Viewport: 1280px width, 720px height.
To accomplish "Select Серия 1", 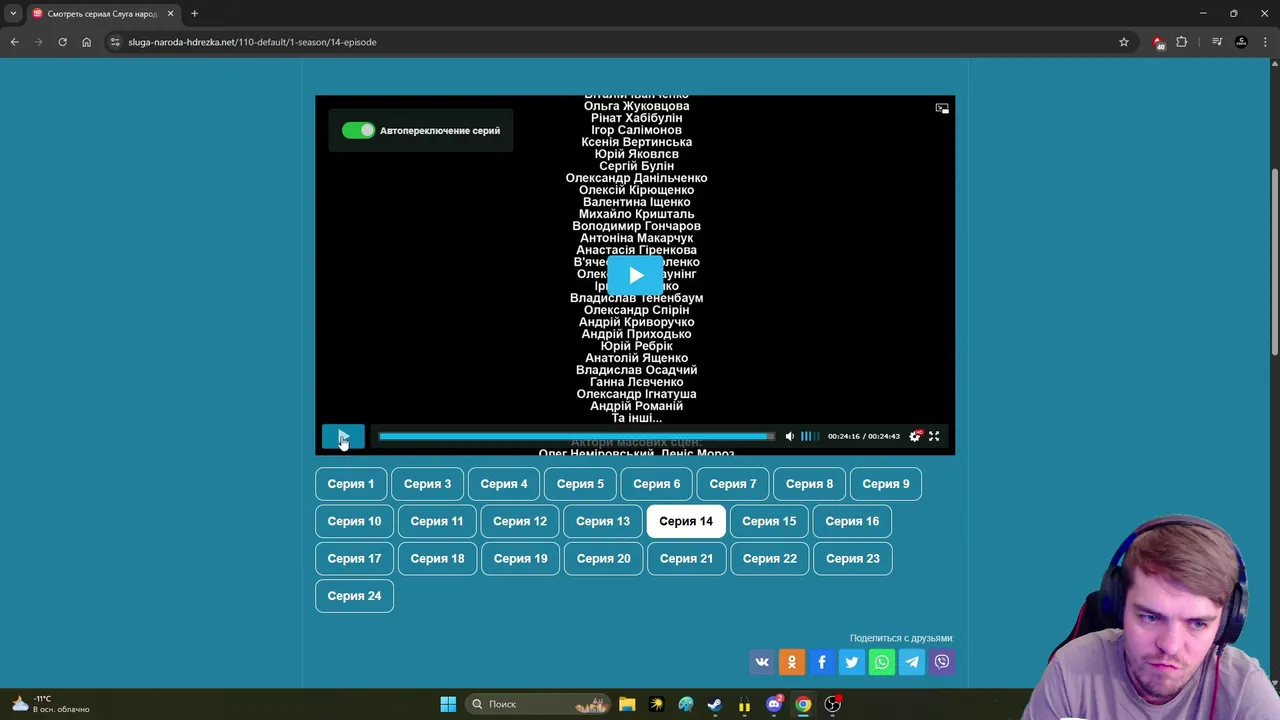I will pyautogui.click(x=351, y=484).
